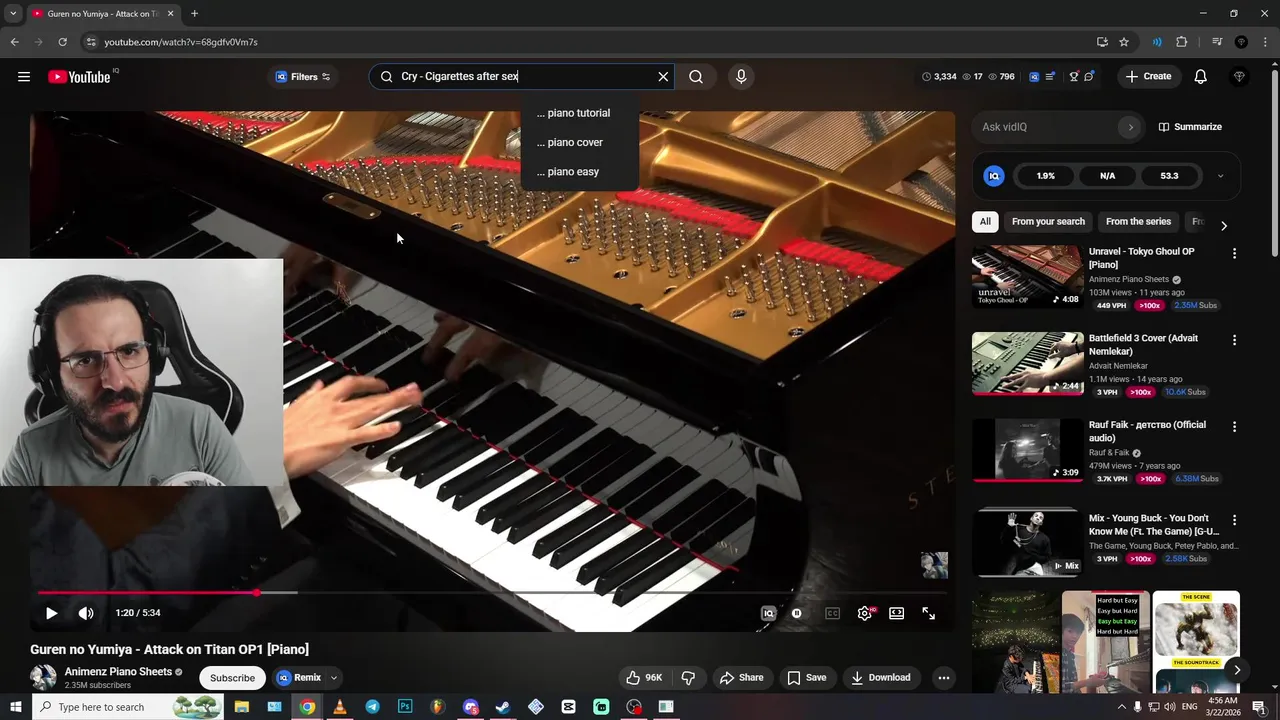Open options for the Battlefield 3 Cover video

(1234, 341)
